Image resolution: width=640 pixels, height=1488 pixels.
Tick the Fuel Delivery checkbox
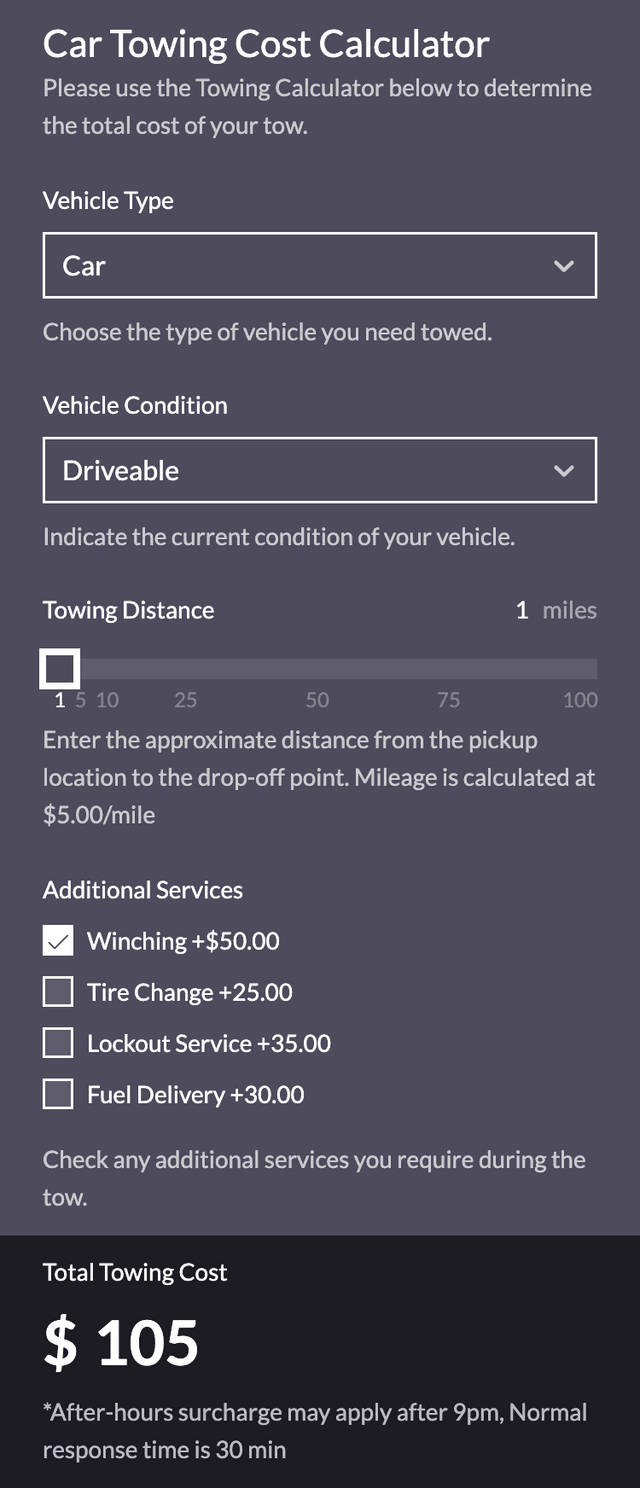pos(58,1095)
